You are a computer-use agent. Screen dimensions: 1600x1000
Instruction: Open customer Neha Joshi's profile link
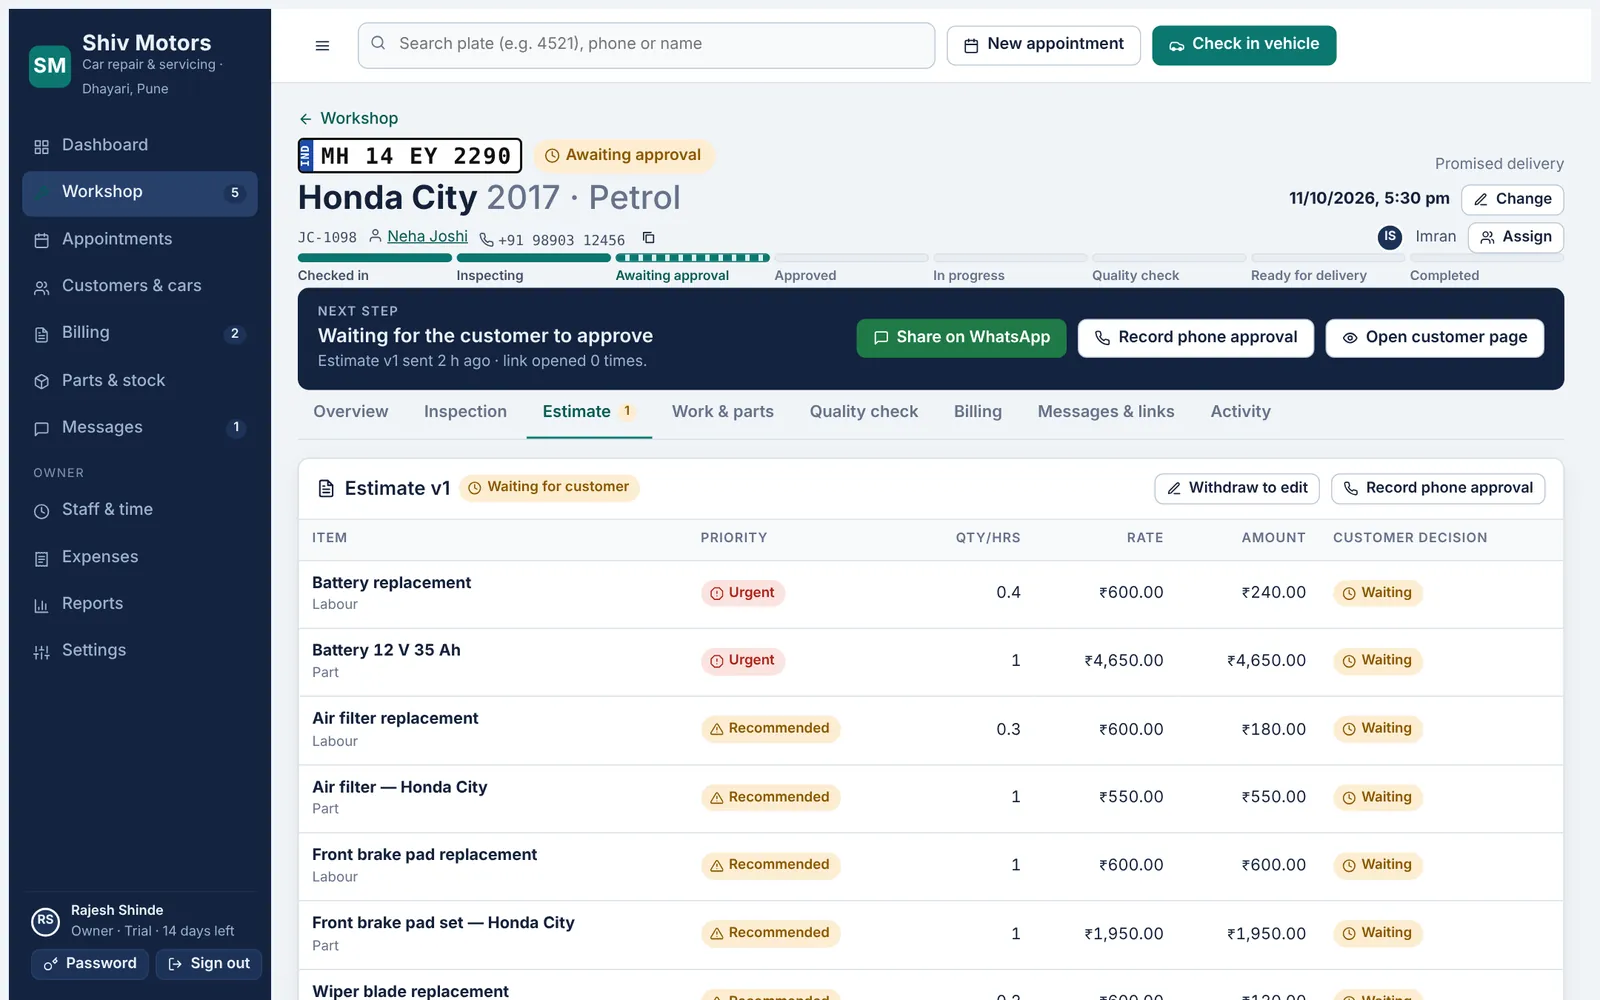pos(427,236)
